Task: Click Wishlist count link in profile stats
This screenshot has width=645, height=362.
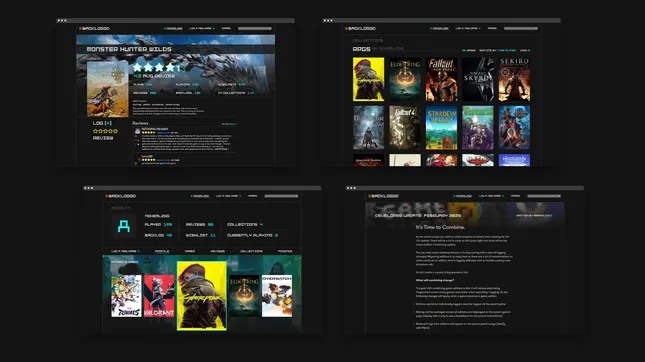Action: 201,235
